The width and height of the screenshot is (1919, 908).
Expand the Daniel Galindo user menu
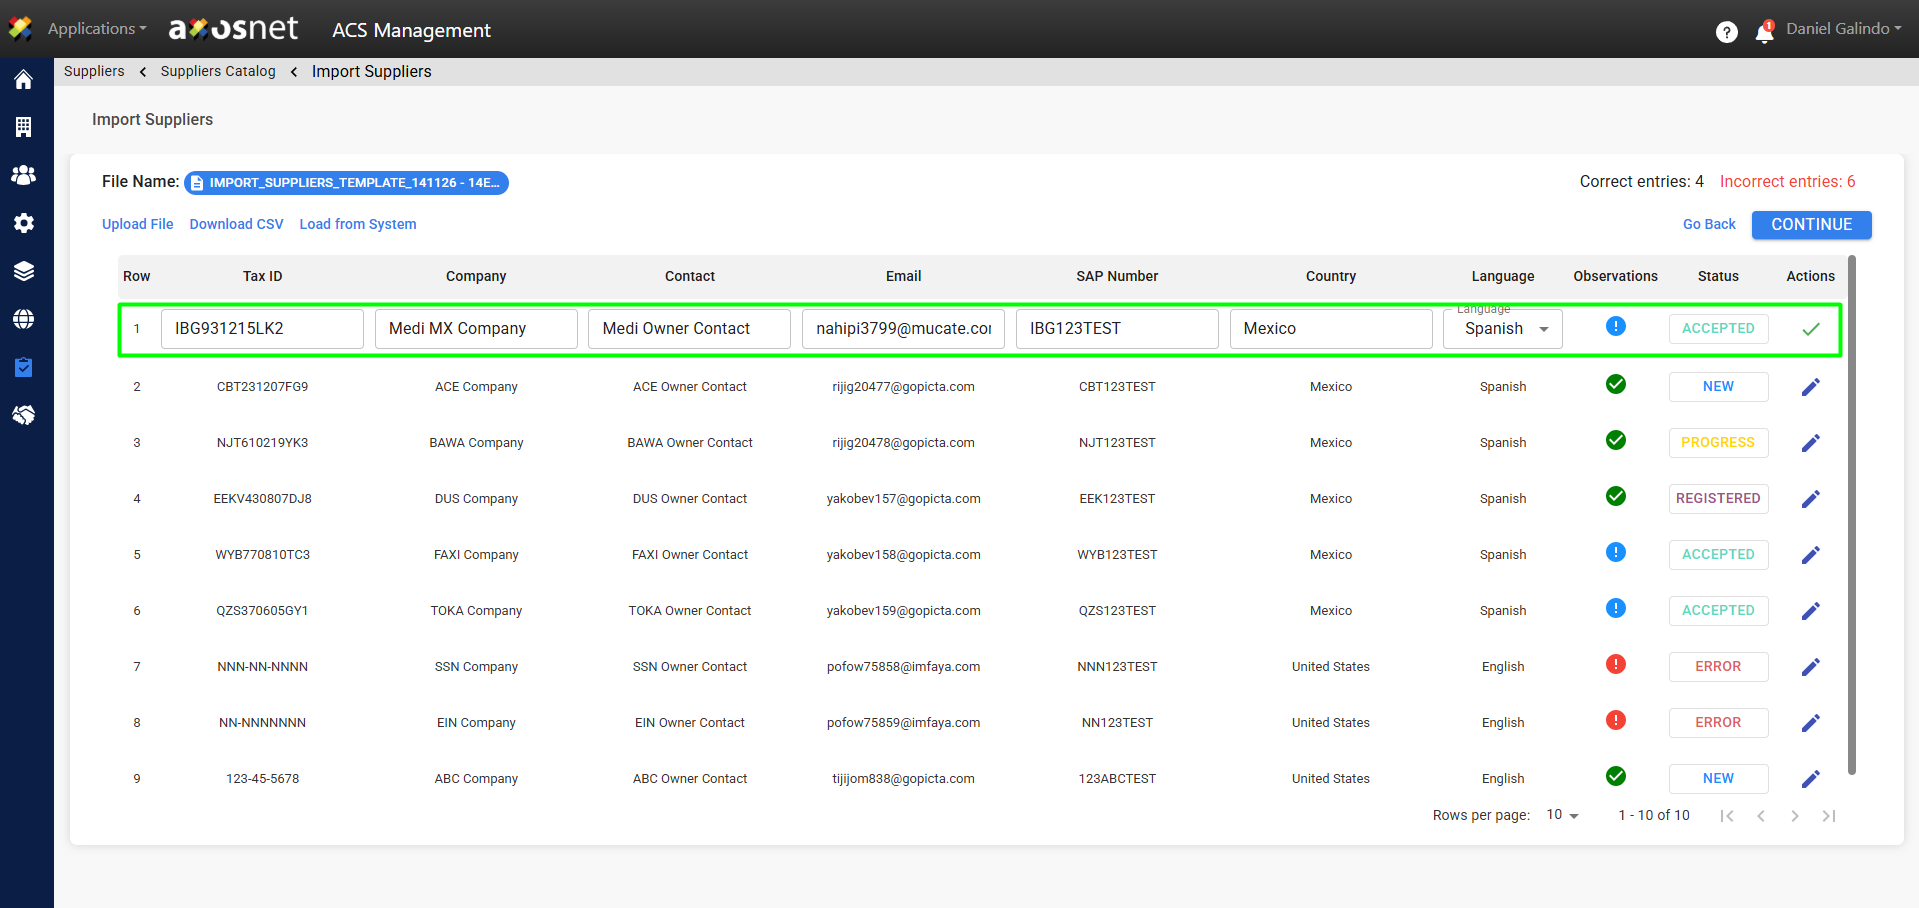click(1843, 29)
